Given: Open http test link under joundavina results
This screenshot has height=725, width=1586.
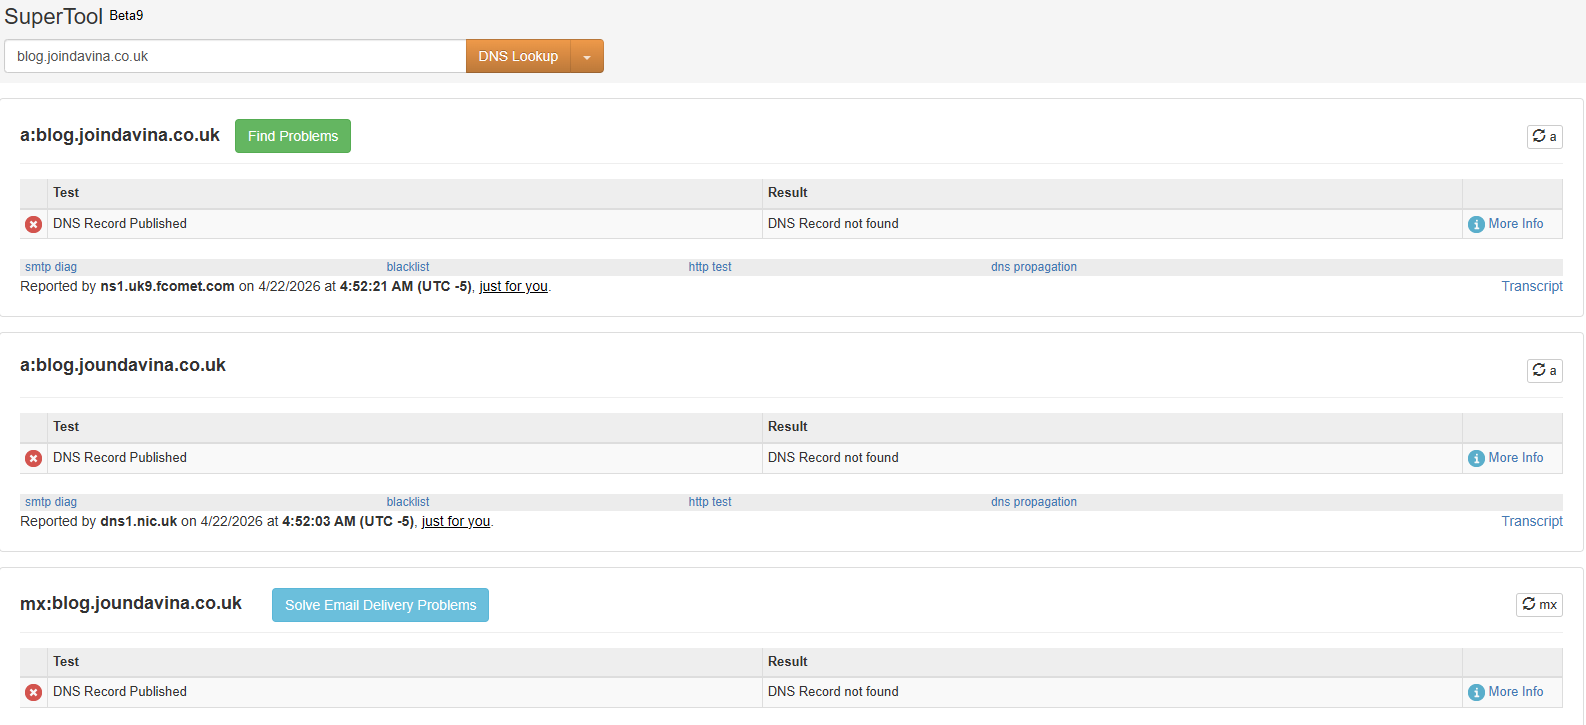Looking at the screenshot, I should [x=710, y=502].
